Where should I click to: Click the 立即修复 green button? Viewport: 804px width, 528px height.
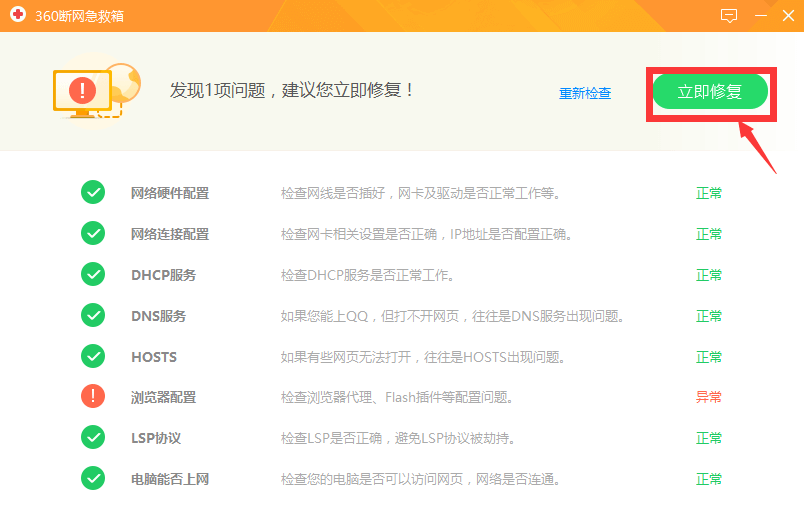tap(710, 92)
